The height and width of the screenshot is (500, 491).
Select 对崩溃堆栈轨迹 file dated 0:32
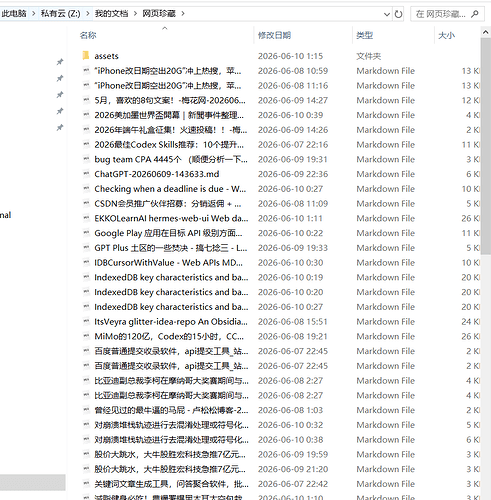171,425
